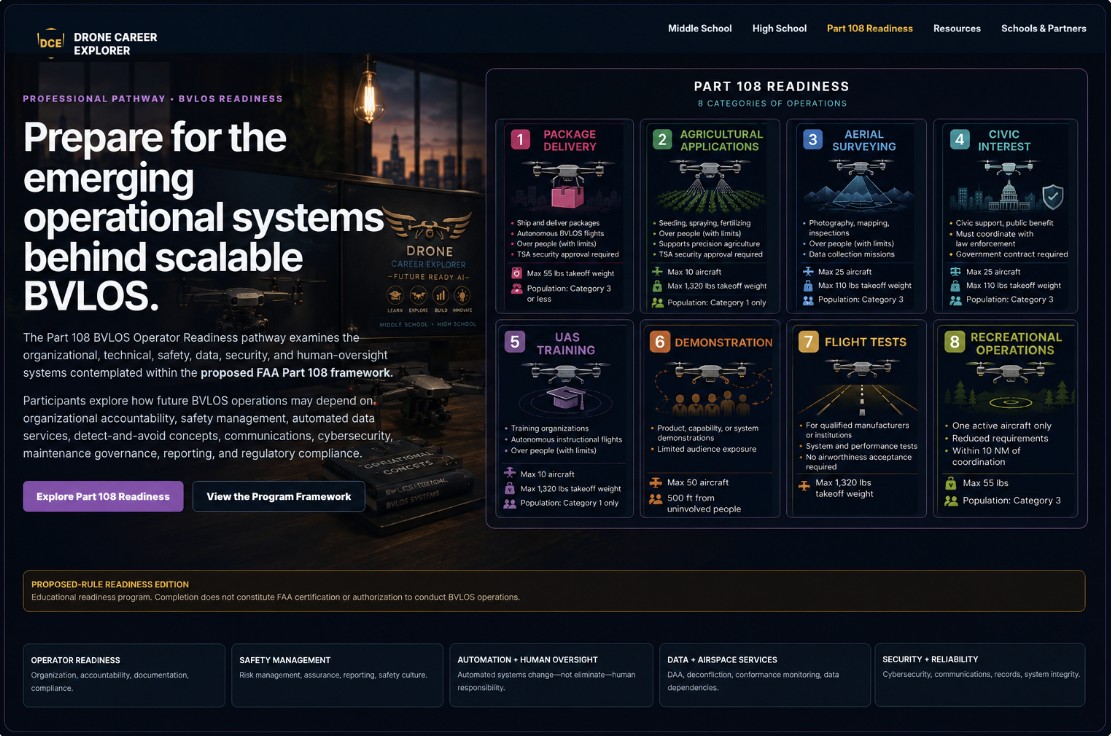This screenshot has height=736, width=1111.
Task: Click the number 8 badge for Recreational Operations
Action: coord(954,342)
